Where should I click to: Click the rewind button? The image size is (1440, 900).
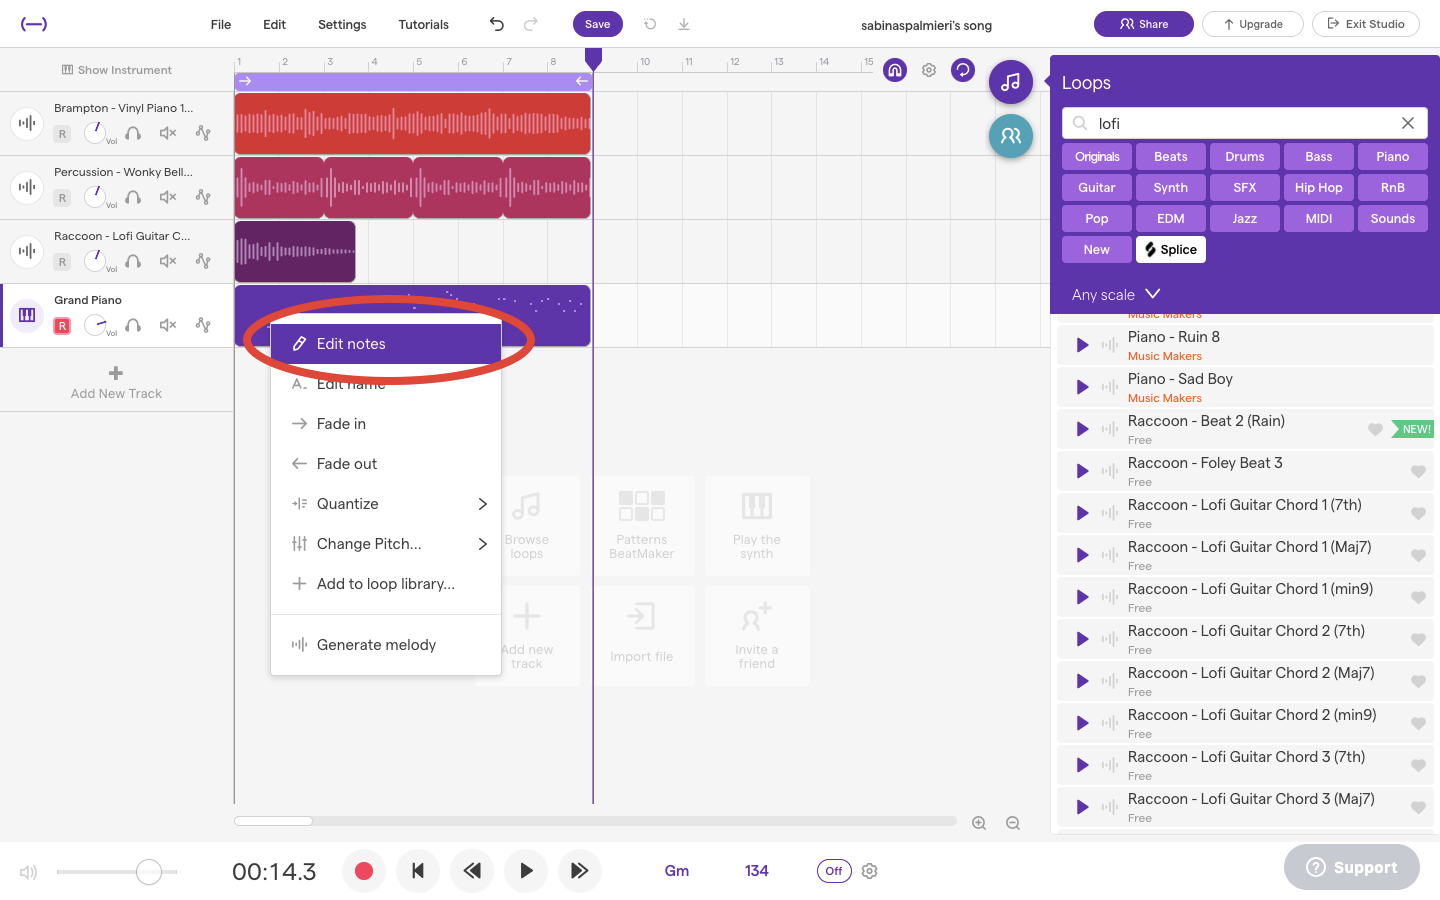[x=472, y=871]
